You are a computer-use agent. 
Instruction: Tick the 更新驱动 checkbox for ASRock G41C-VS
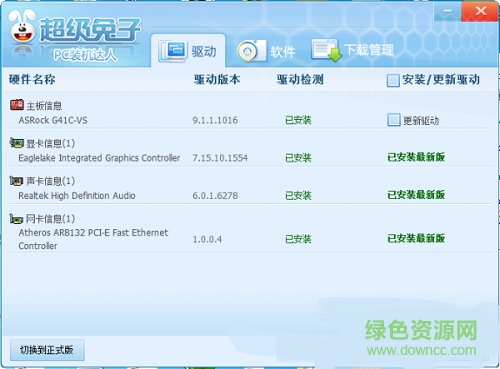coord(394,120)
